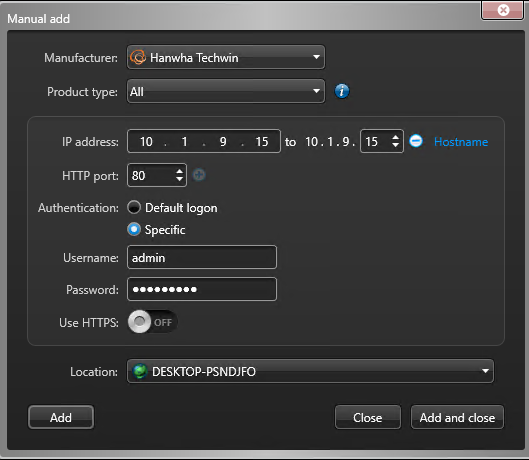Toggle the Use HTTPS switch
Viewport: 529px width, 460px height.
coord(152,322)
